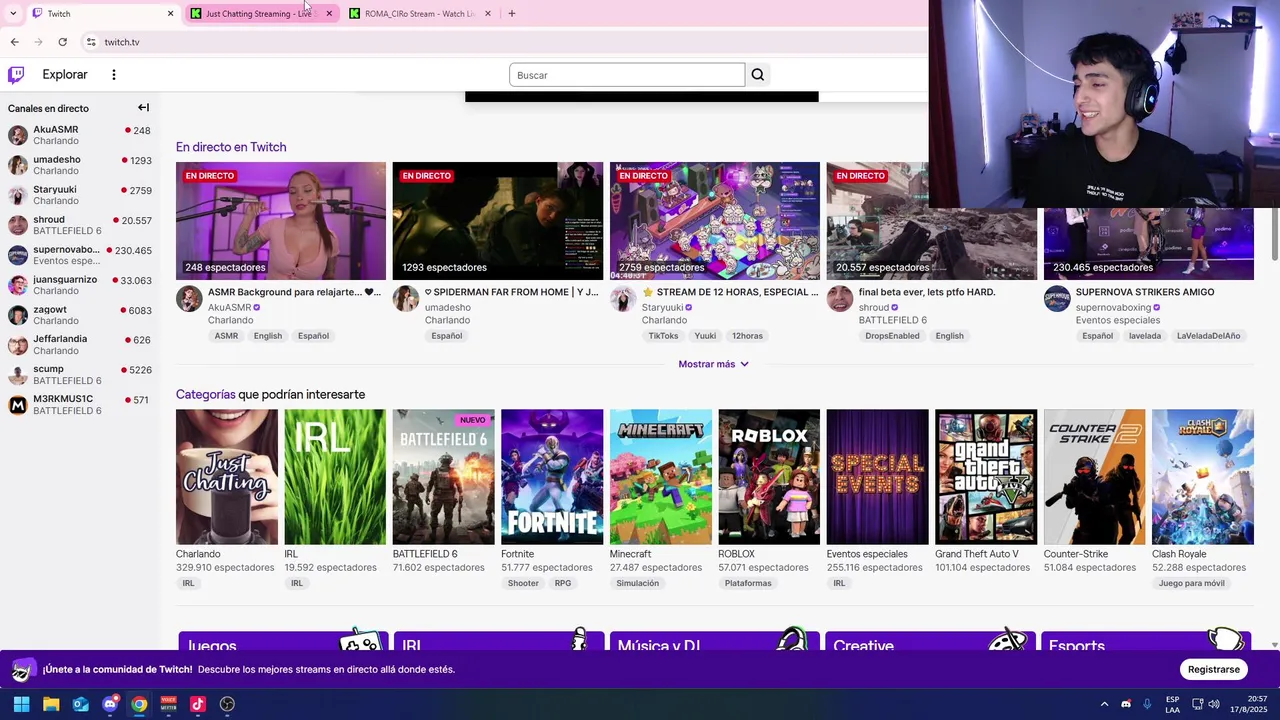This screenshot has height=720, width=1280.
Task: Open Just Chatting category cover
Action: click(227, 477)
